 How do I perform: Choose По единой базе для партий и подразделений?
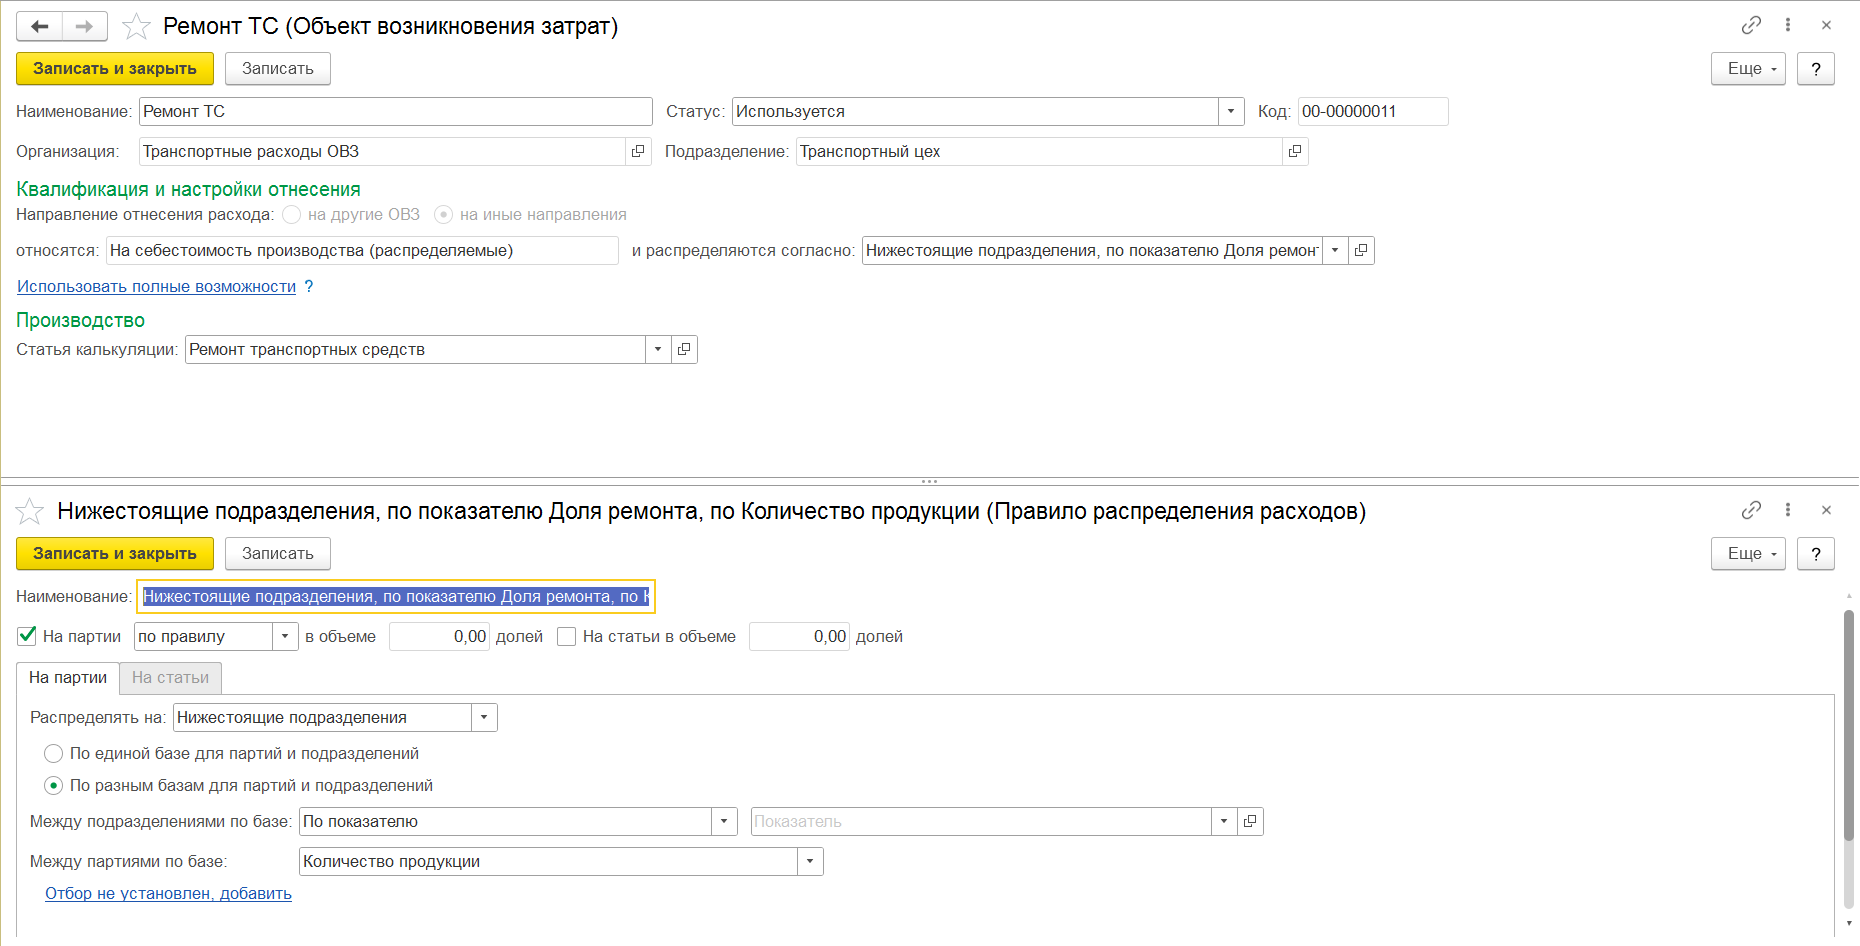(x=54, y=753)
